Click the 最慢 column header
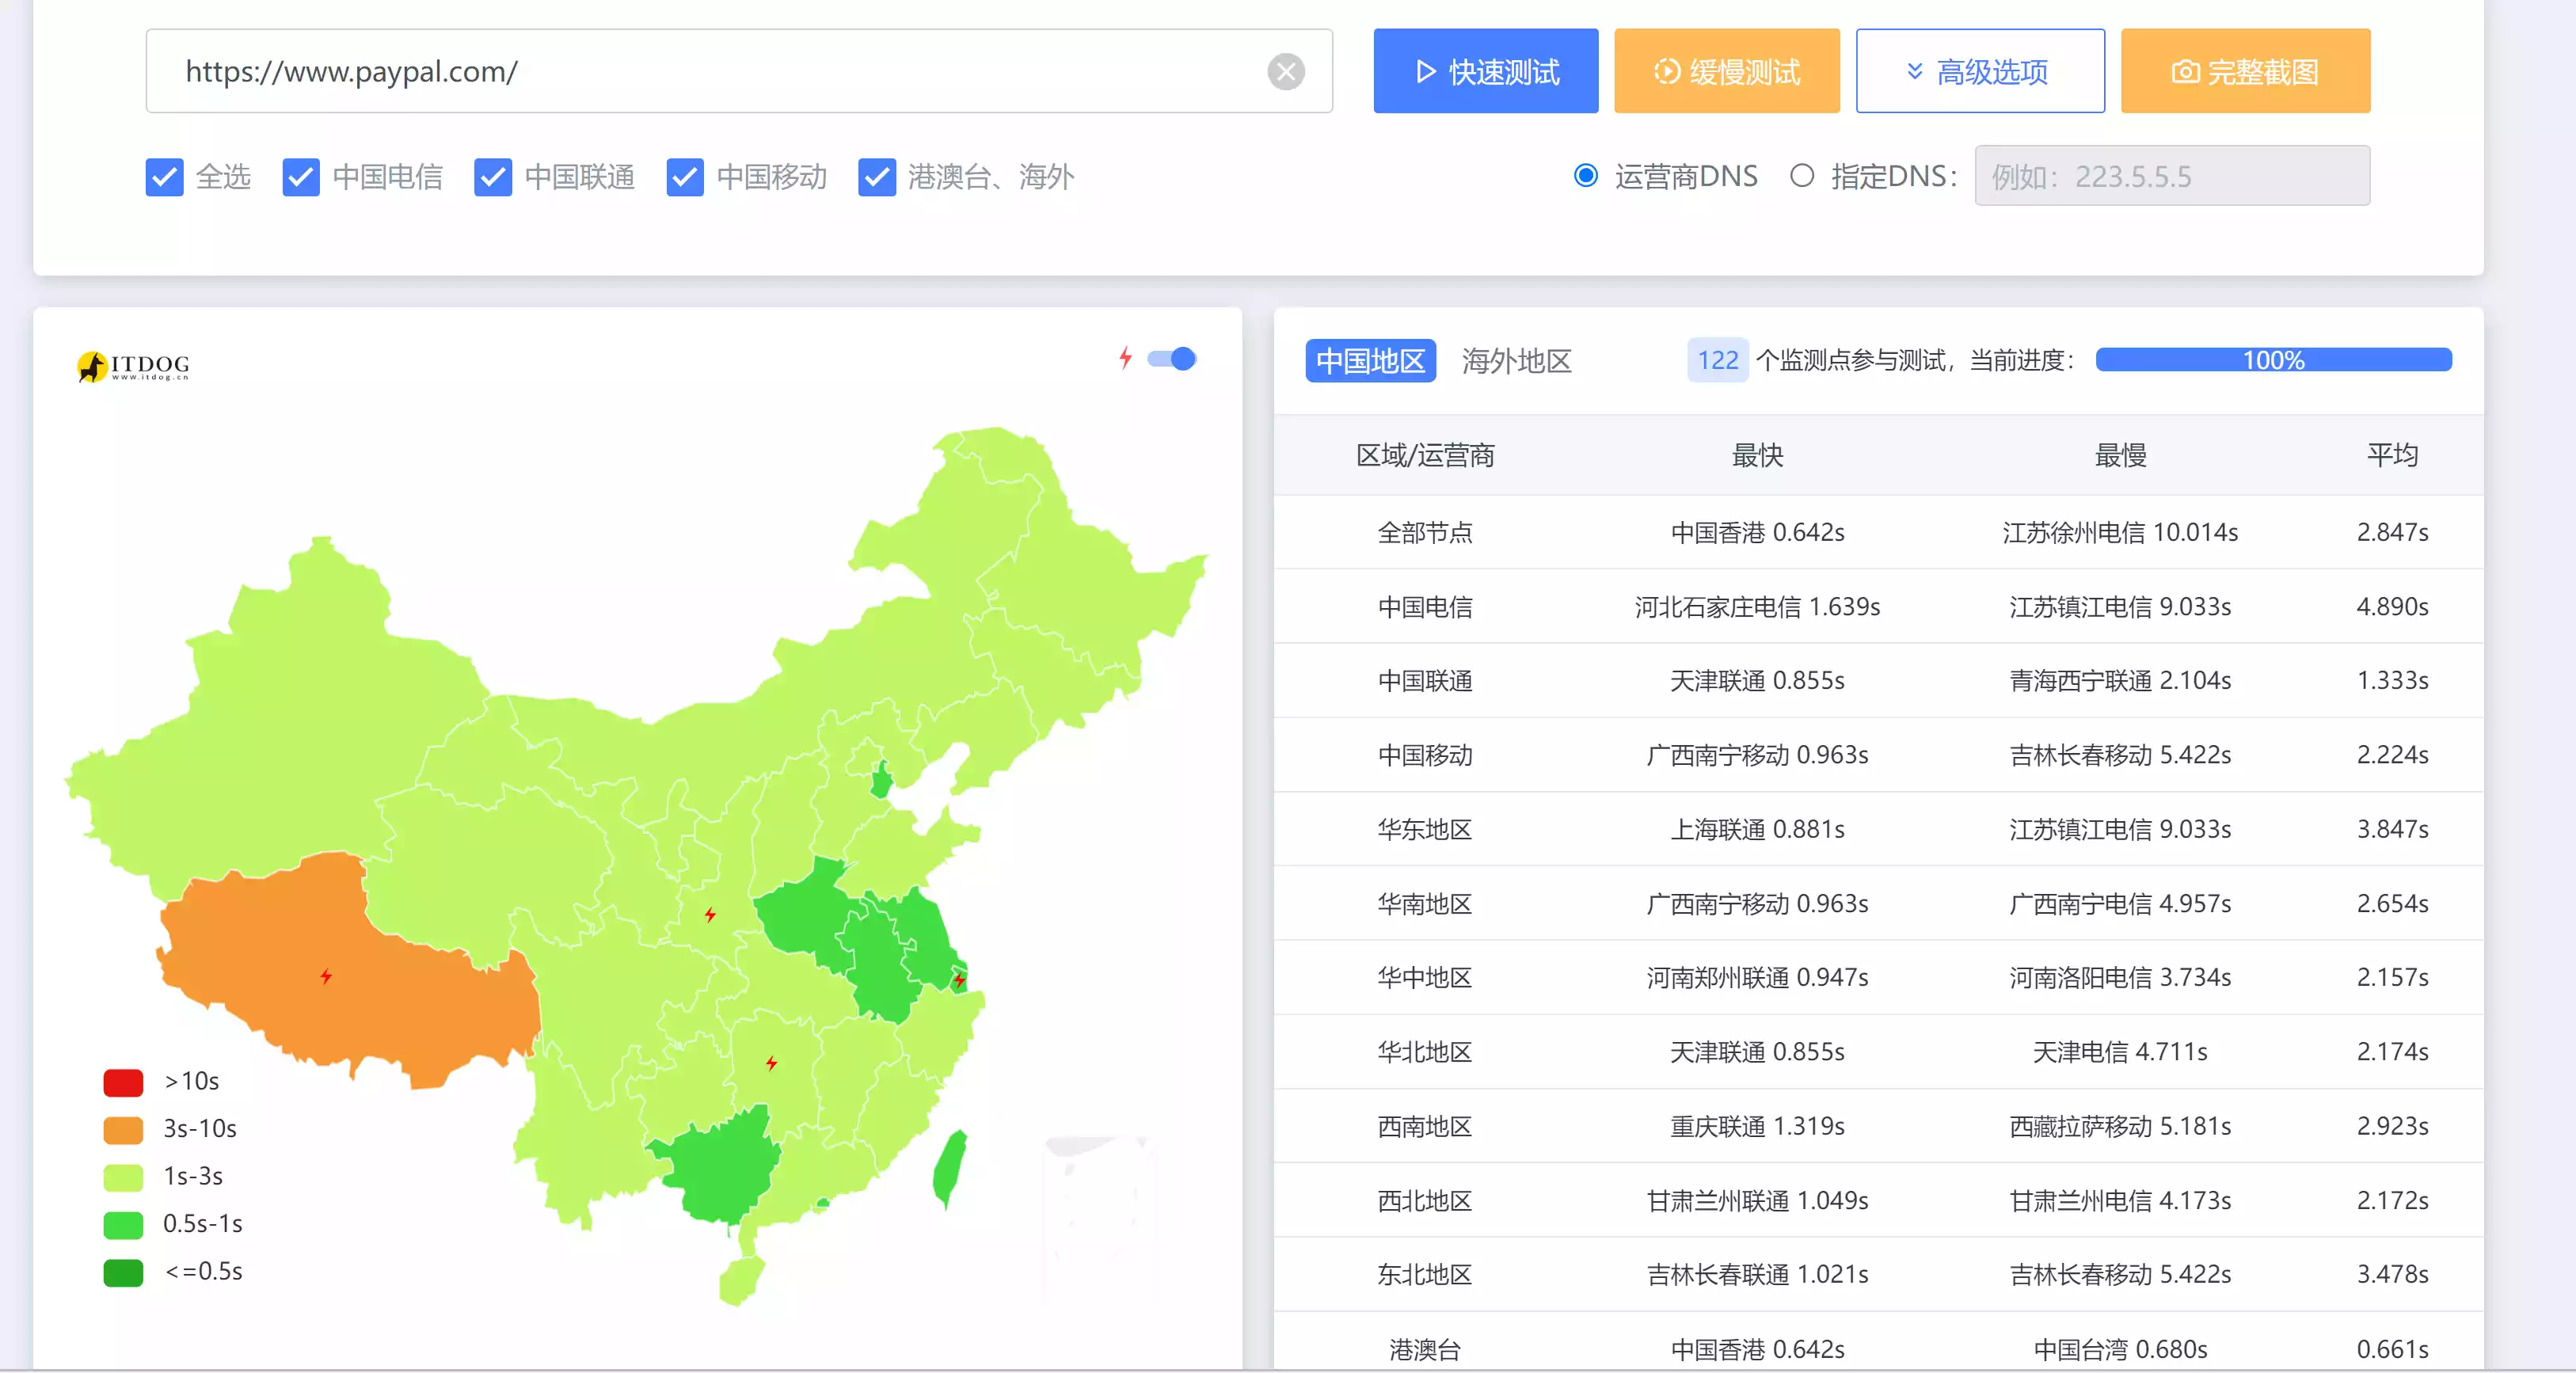2576x1373 pixels. (2120, 455)
